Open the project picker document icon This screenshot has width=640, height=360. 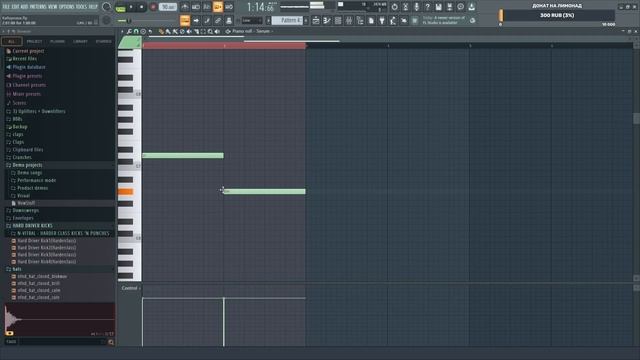(371, 20)
